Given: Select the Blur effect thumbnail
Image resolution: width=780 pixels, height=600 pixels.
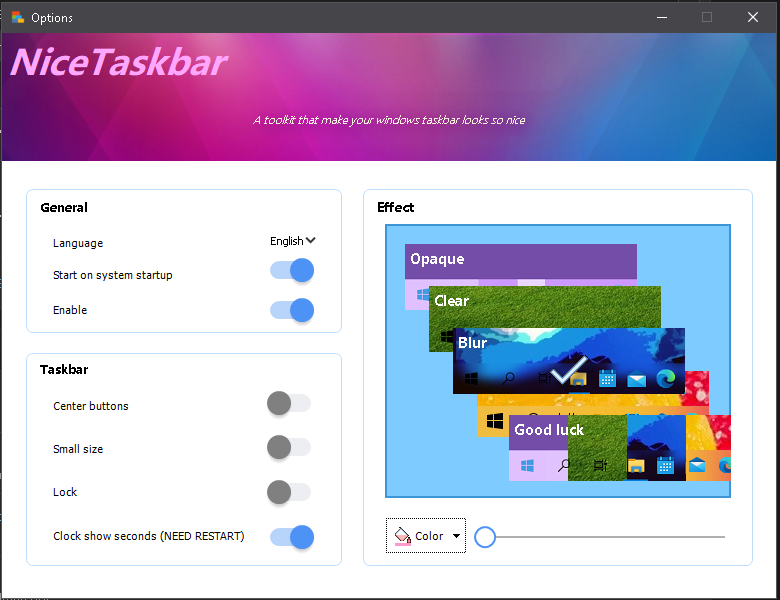Looking at the screenshot, I should (569, 360).
